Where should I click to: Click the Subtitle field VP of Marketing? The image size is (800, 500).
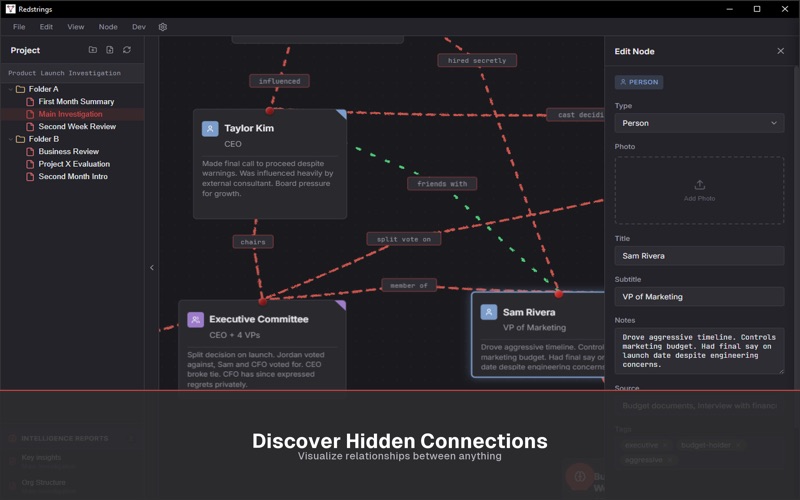[699, 297]
